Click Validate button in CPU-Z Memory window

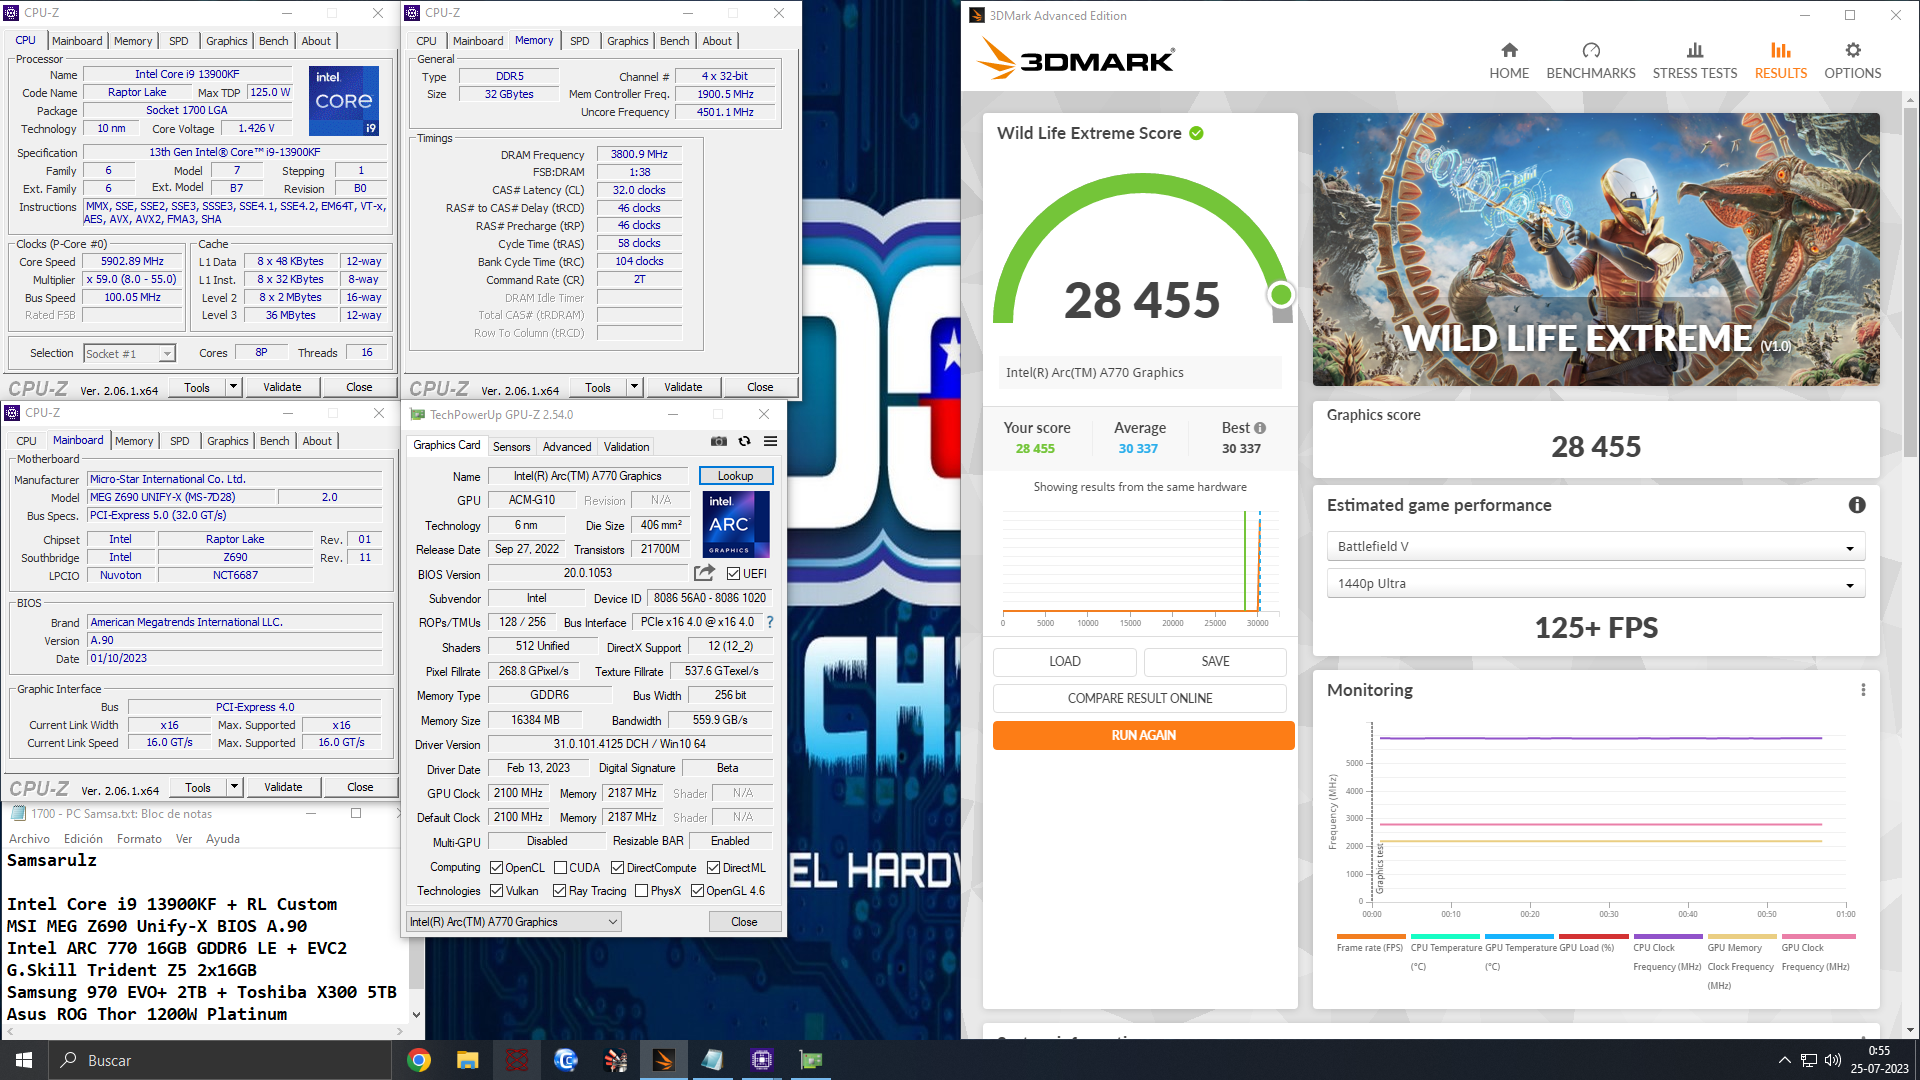coord(683,387)
